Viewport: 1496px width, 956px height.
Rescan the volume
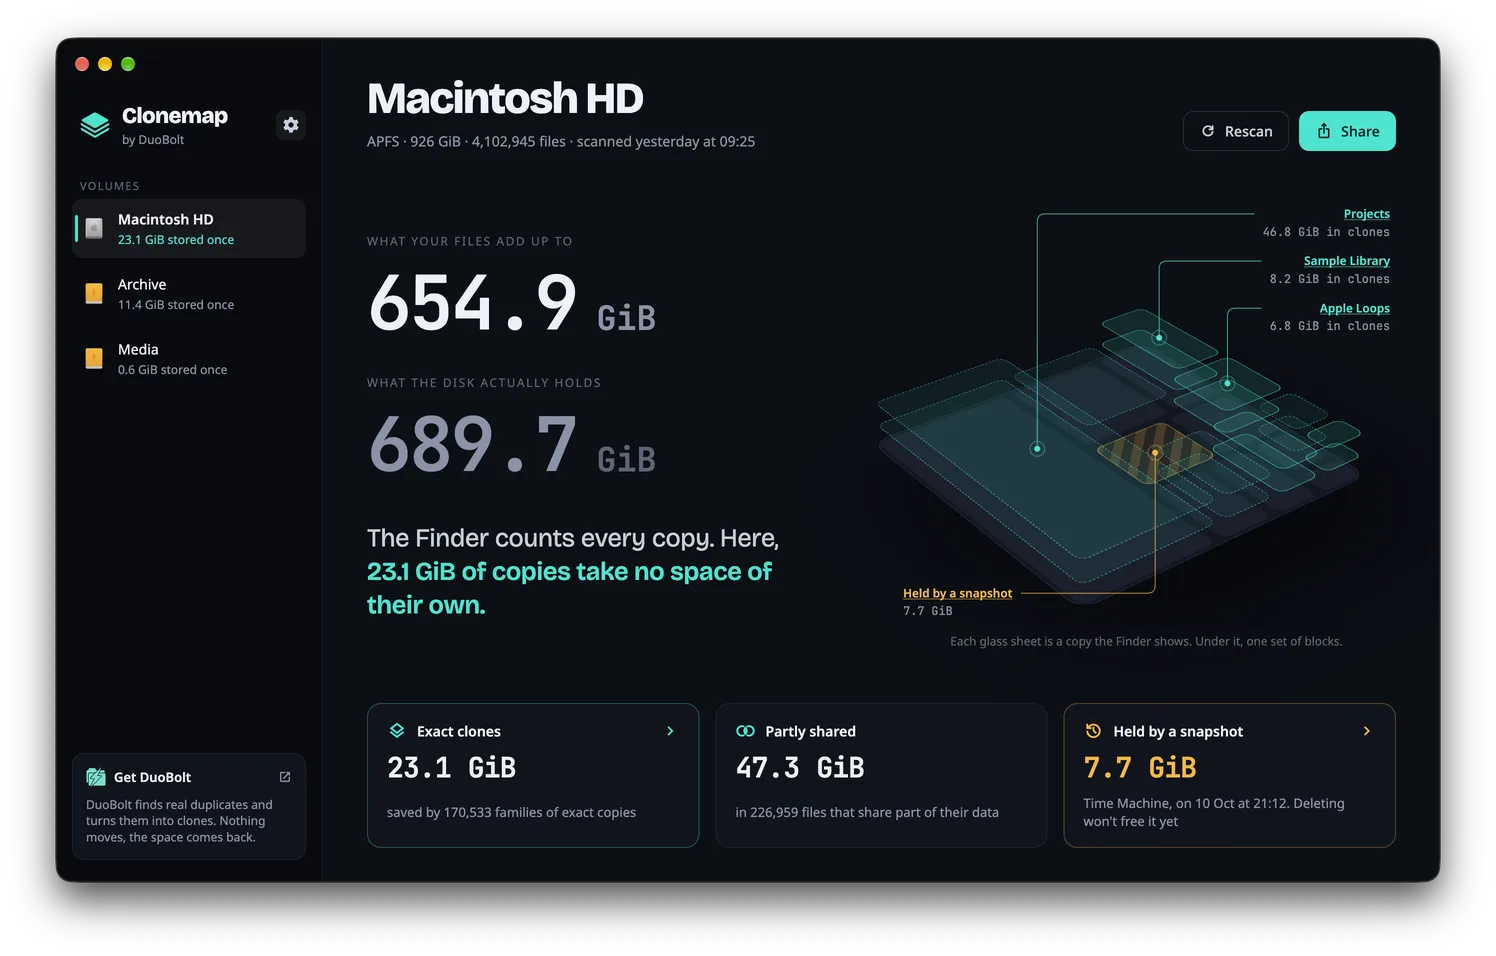1236,131
